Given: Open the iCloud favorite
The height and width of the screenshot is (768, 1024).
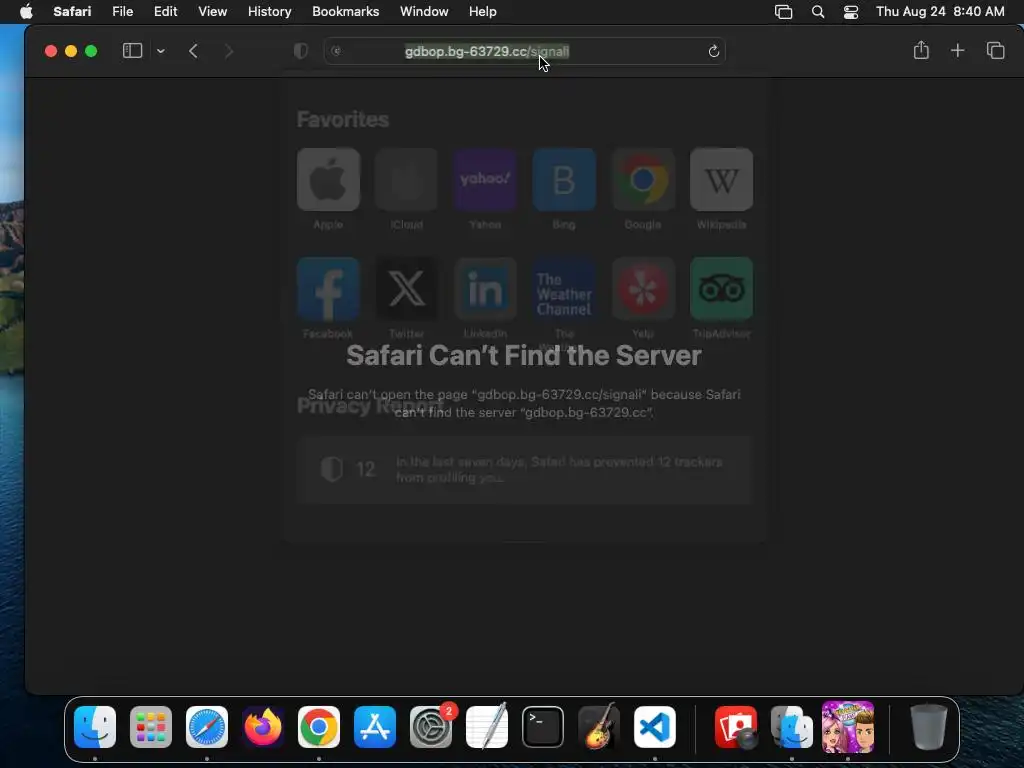Looking at the screenshot, I should (406, 180).
